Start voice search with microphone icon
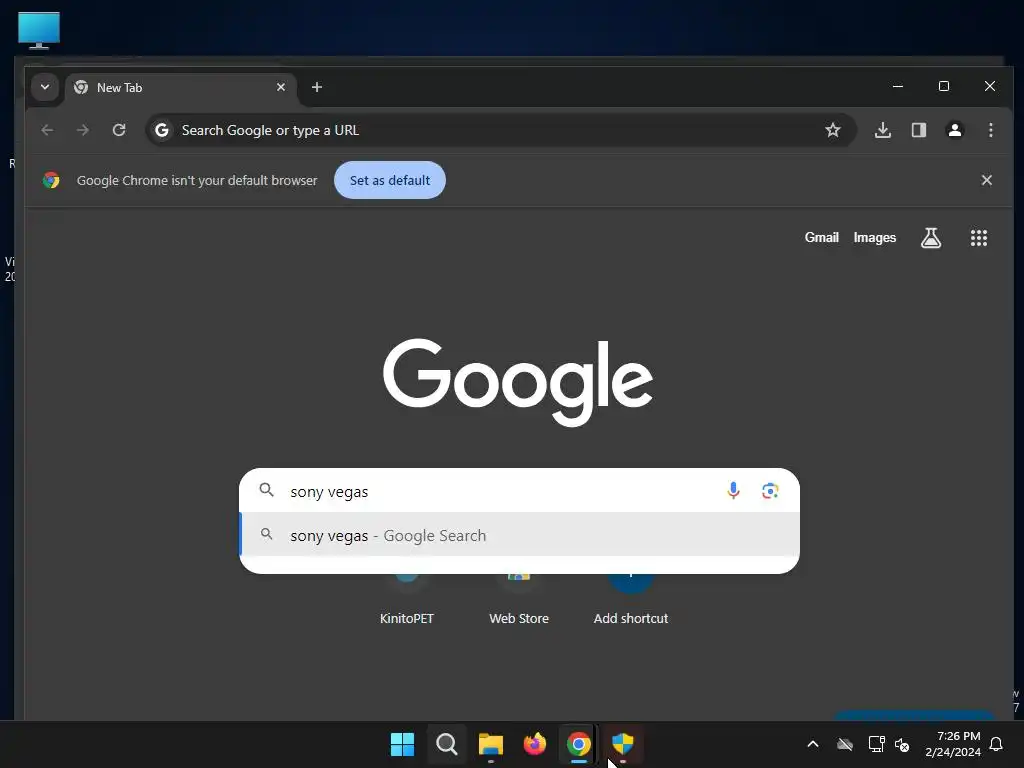This screenshot has width=1024, height=768. coord(733,490)
